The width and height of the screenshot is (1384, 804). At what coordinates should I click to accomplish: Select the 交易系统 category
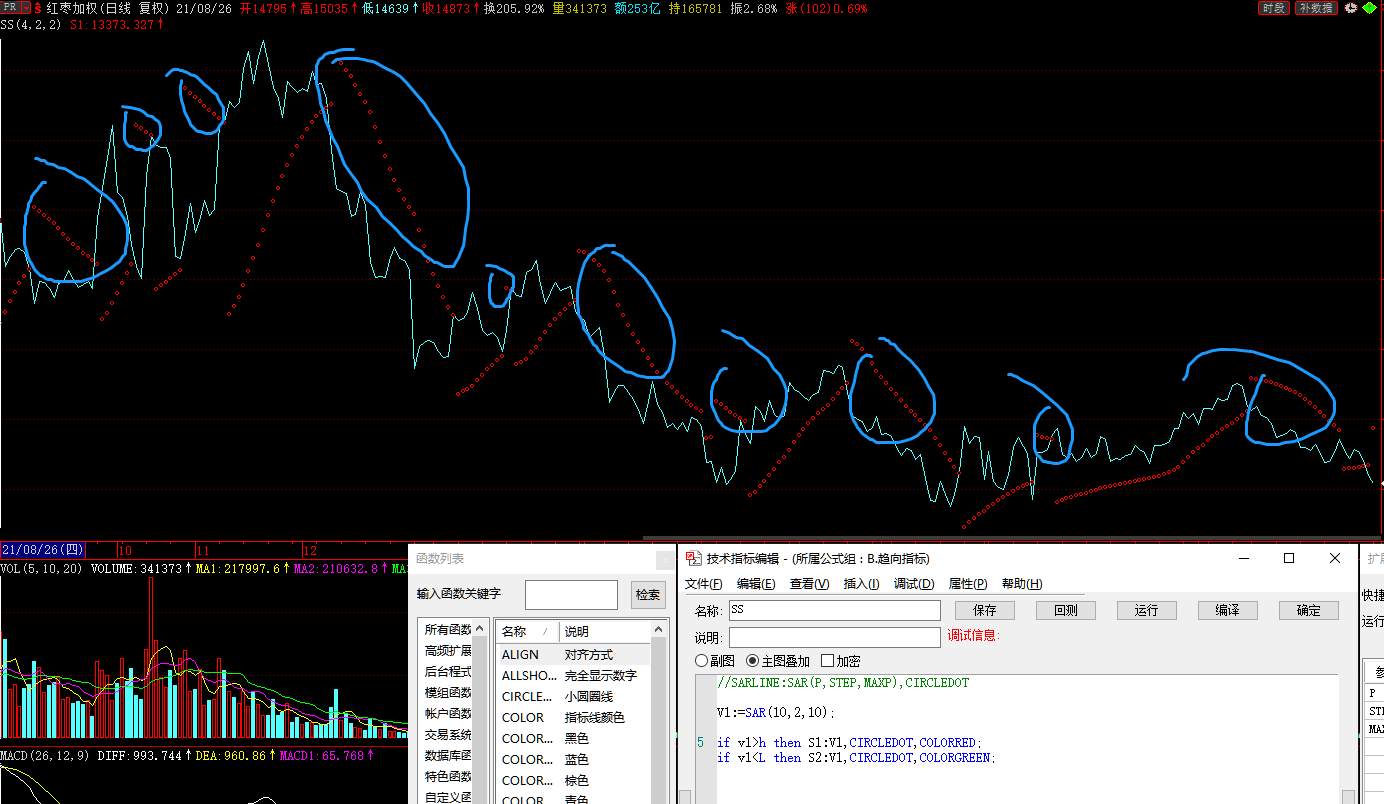click(x=448, y=735)
